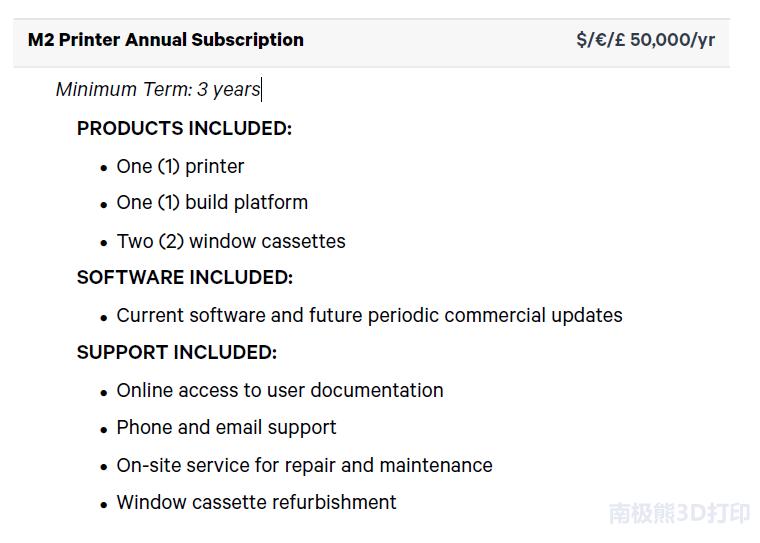Screen dimensions: 760x543
Task: Click the M2 Printer Annual Subscription heading
Action: pyautogui.click(x=166, y=40)
